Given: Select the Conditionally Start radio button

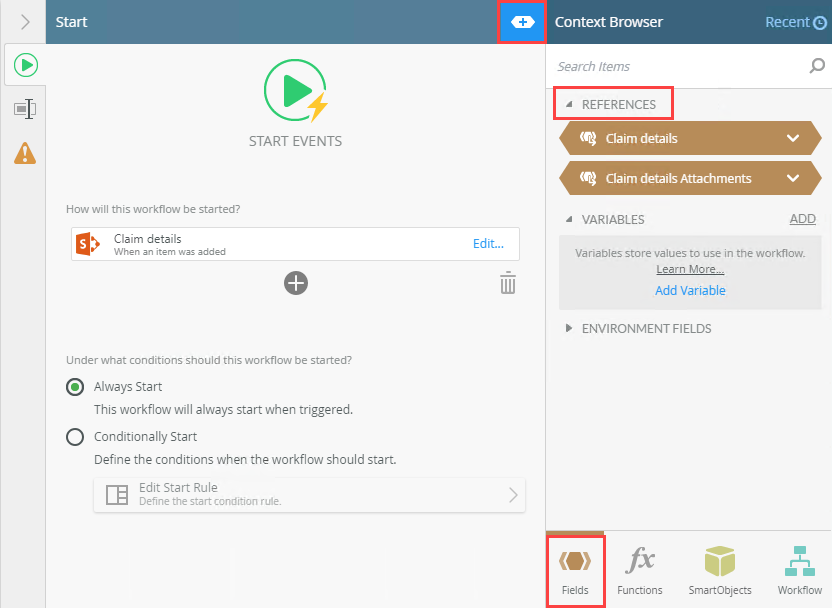Looking at the screenshot, I should tap(75, 437).
